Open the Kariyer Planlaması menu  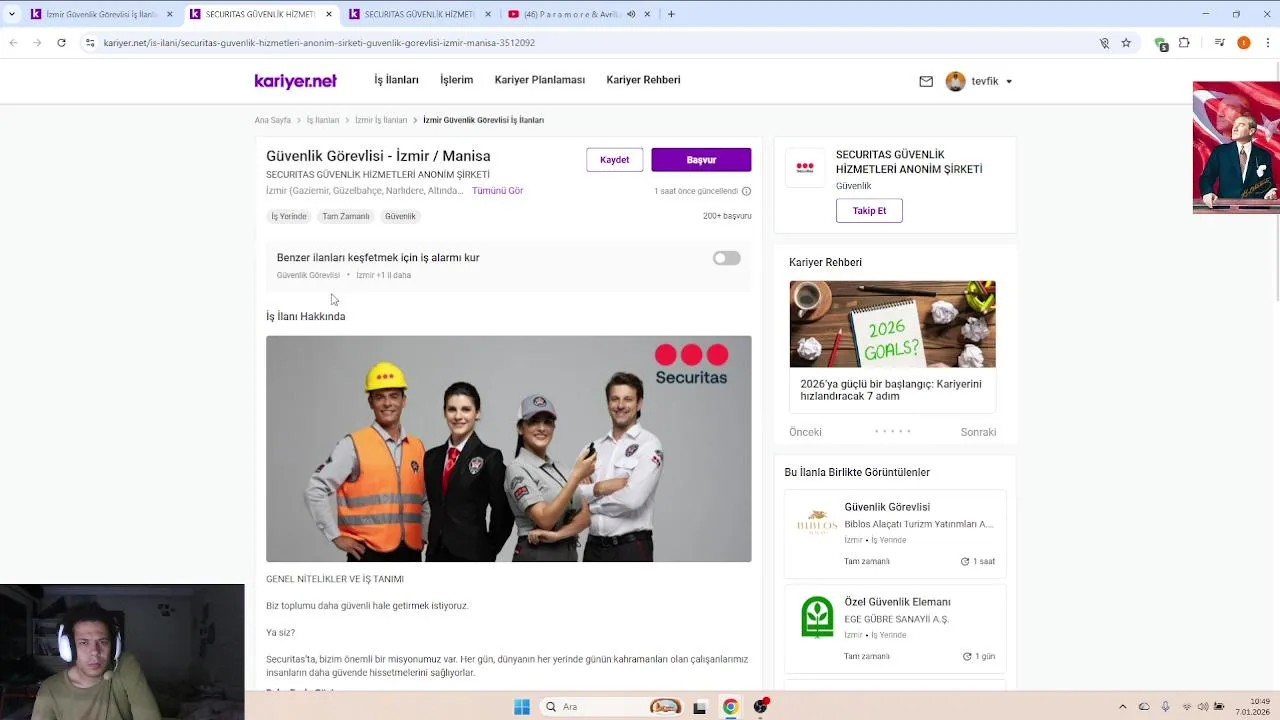(x=539, y=80)
